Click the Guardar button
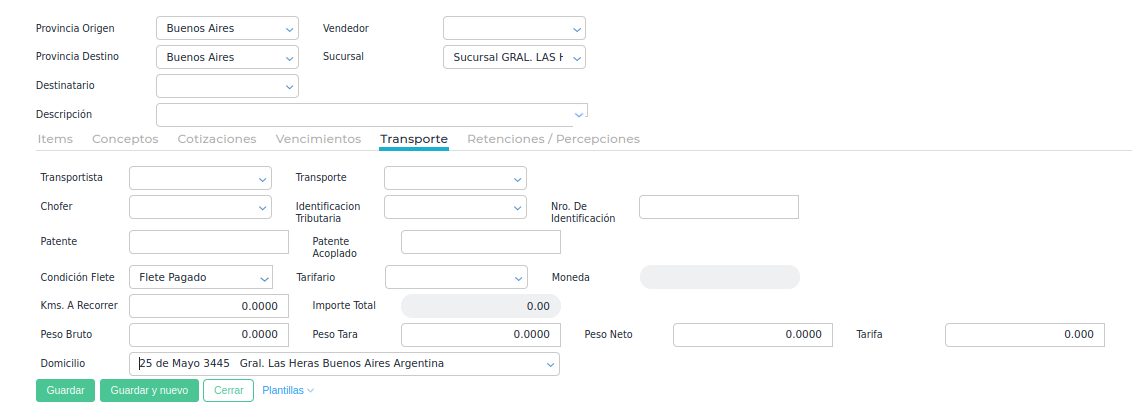 (x=65, y=391)
